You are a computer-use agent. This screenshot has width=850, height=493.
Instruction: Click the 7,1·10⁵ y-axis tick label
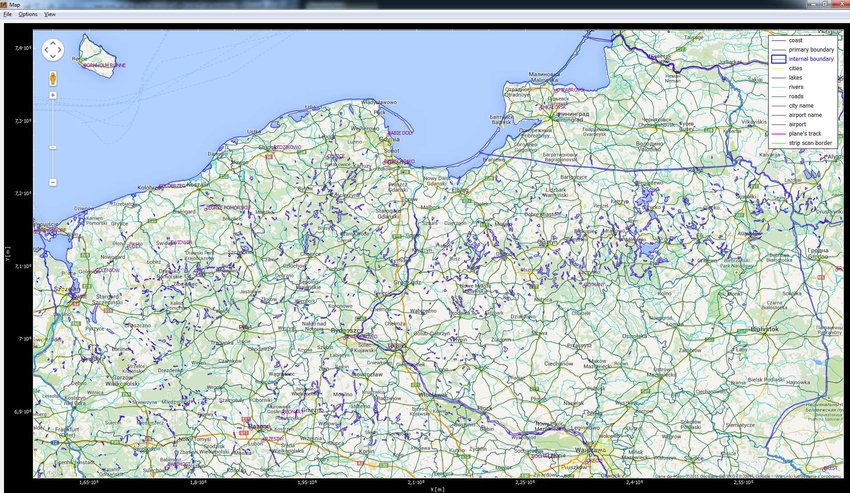[x=23, y=266]
